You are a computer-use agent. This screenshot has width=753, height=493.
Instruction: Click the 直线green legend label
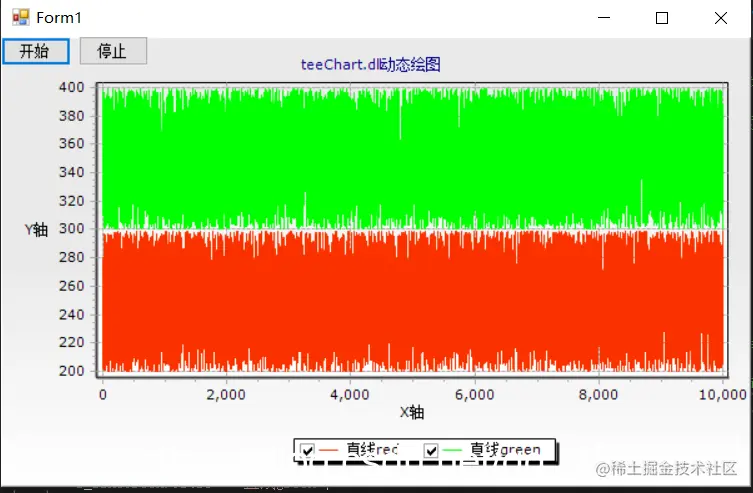(x=505, y=449)
